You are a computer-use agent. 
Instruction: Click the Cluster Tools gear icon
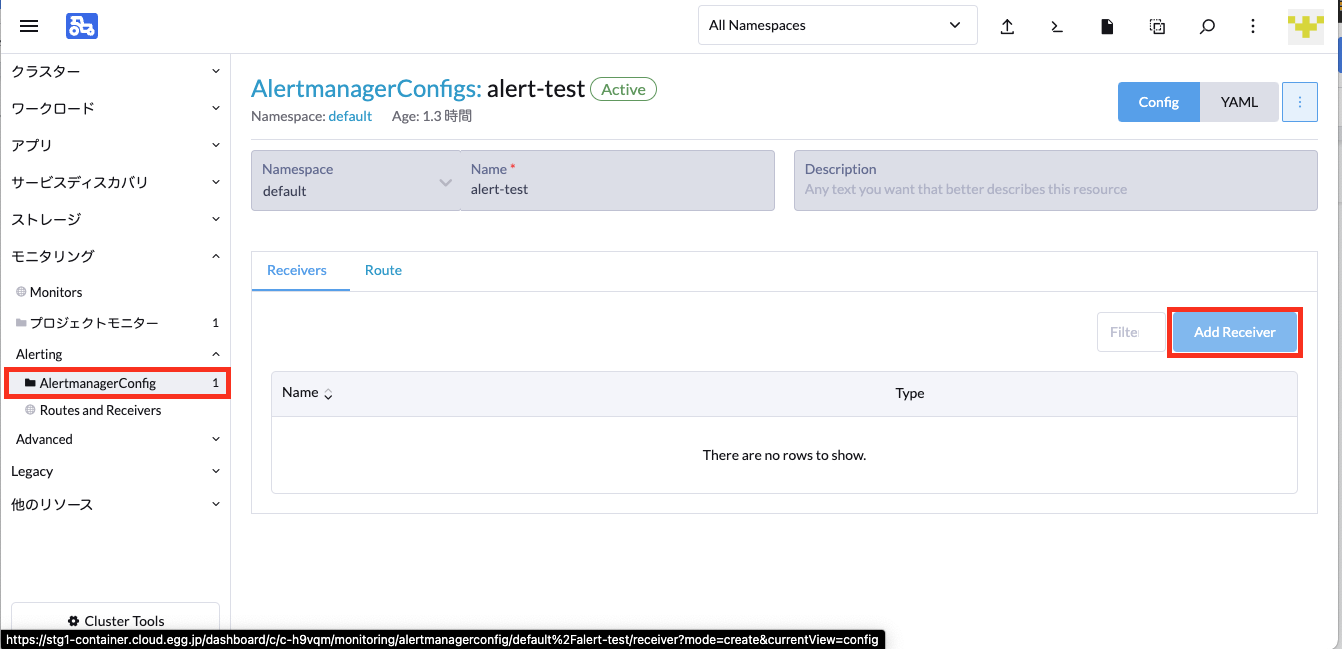click(x=73, y=621)
